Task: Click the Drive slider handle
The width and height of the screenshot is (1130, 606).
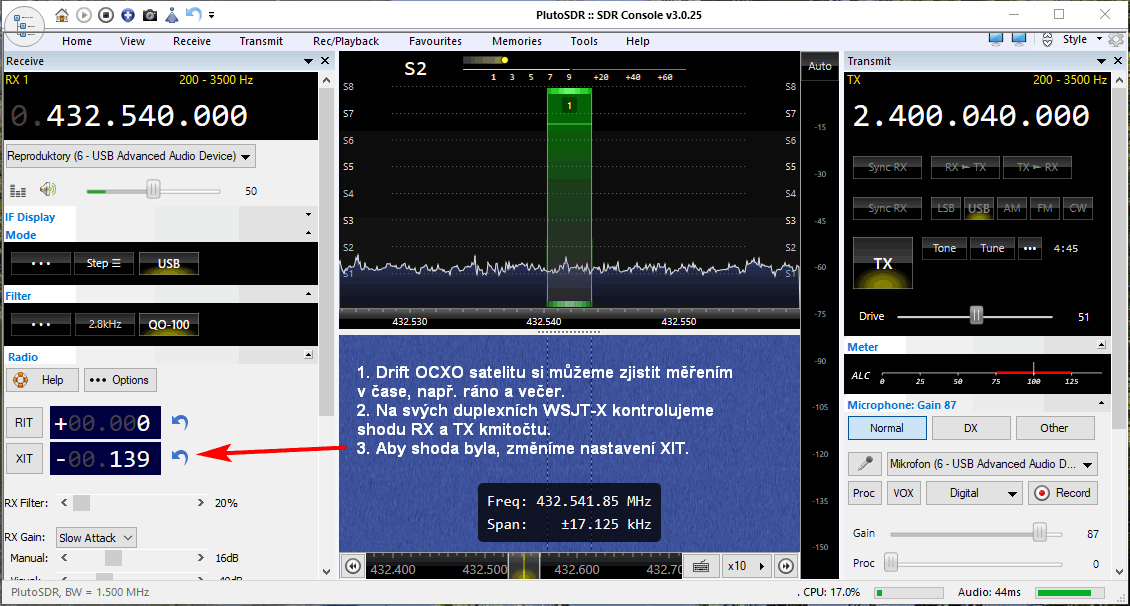Action: coord(976,316)
